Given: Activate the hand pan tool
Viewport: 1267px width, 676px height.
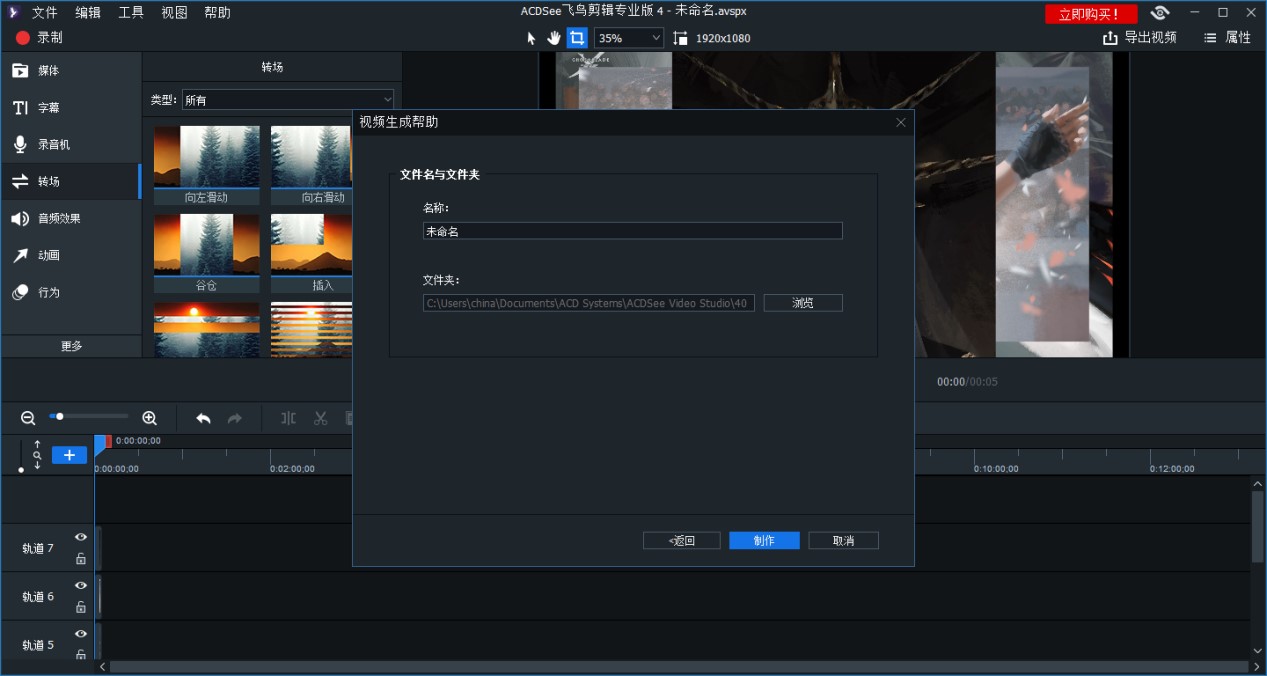Looking at the screenshot, I should 554,38.
